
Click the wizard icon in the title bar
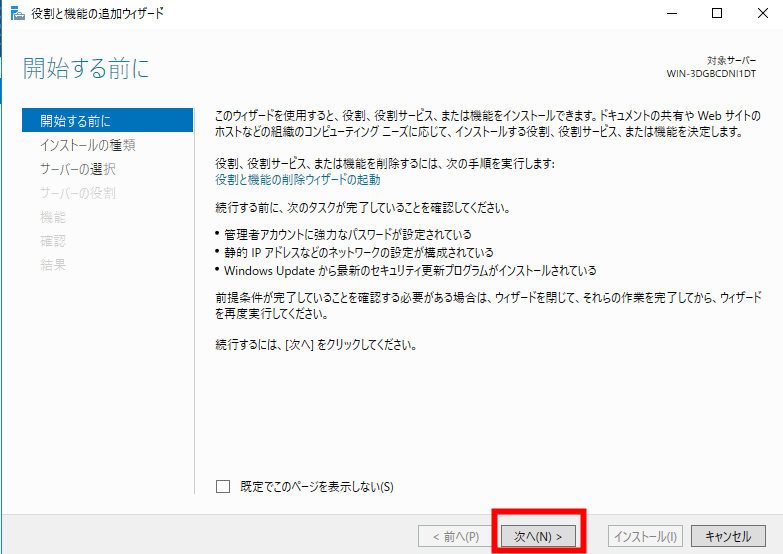(x=17, y=13)
